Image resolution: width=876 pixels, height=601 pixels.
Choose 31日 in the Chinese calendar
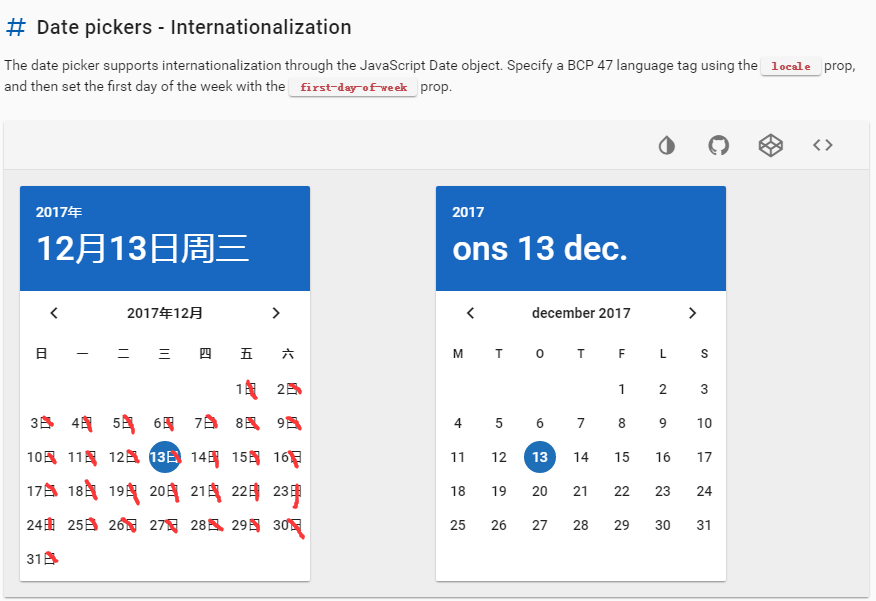[41, 559]
